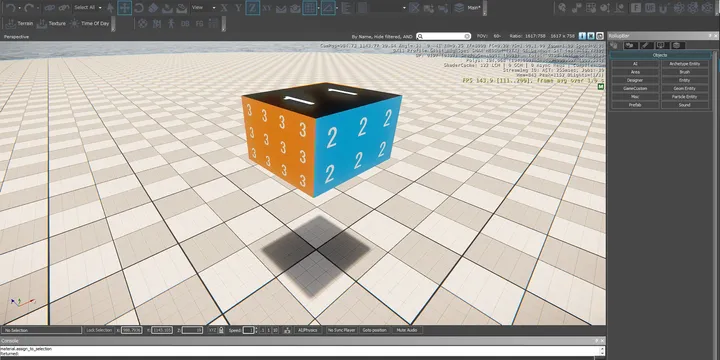Switch to RollupBar Modeling tab

646,45
